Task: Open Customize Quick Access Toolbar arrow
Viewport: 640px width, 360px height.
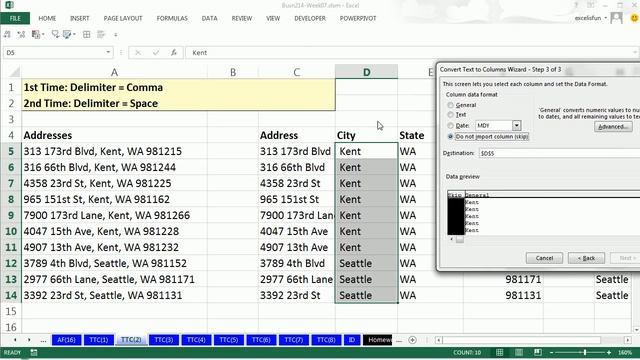Action: [x=116, y=35]
